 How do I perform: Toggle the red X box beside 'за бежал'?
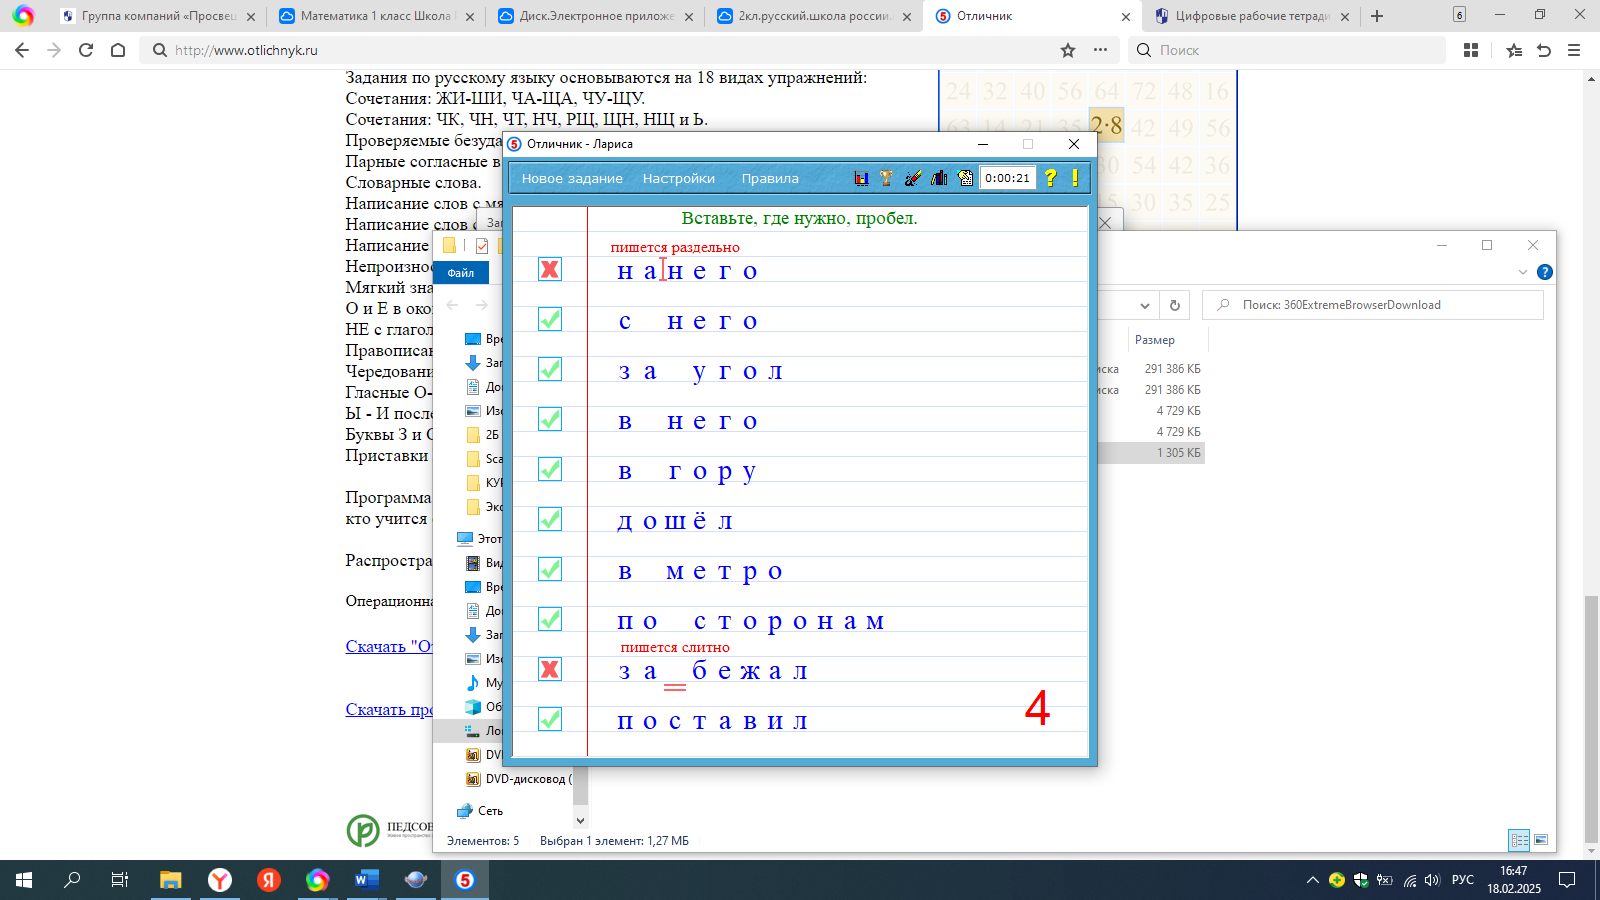coord(550,669)
